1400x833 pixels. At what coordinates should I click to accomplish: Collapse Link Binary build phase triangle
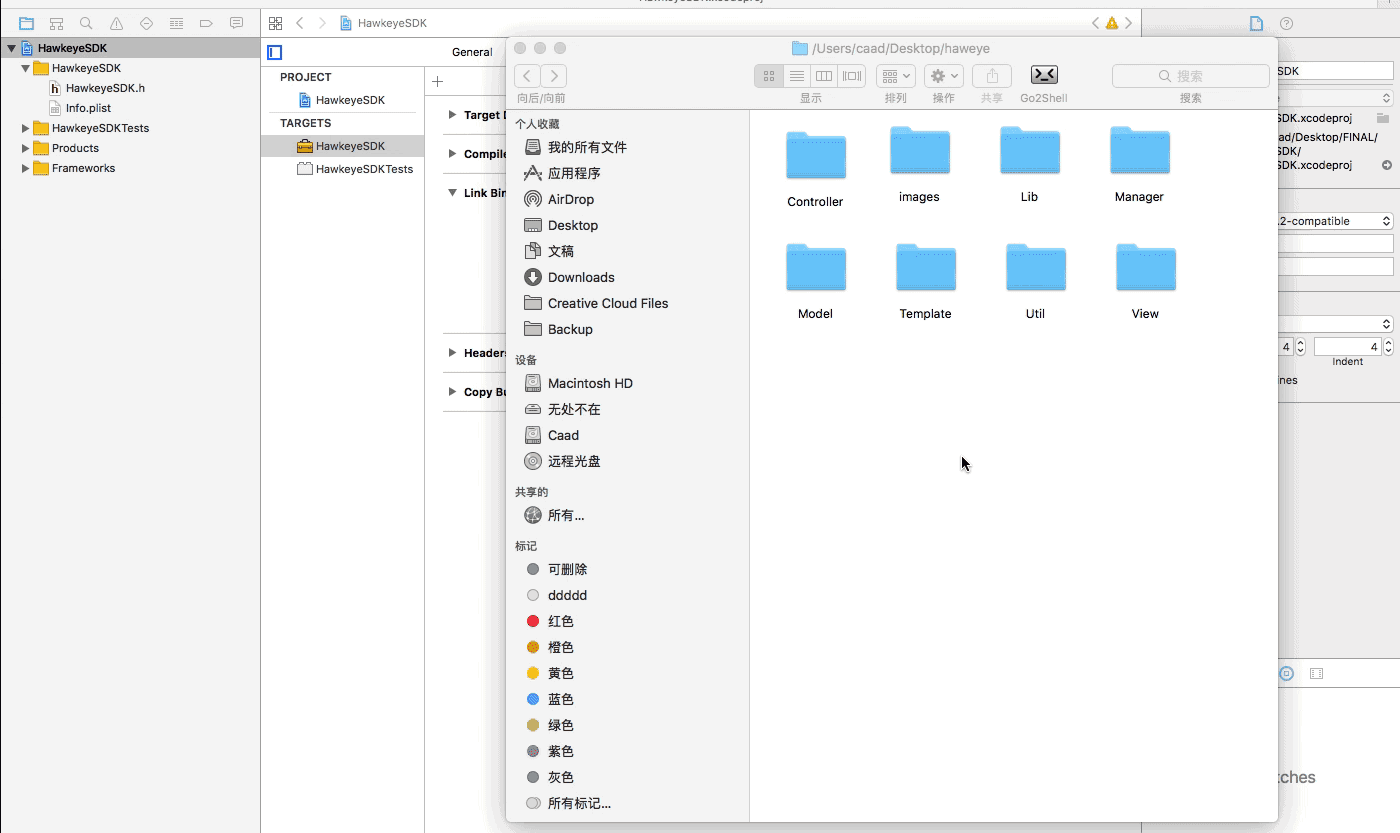click(x=452, y=193)
